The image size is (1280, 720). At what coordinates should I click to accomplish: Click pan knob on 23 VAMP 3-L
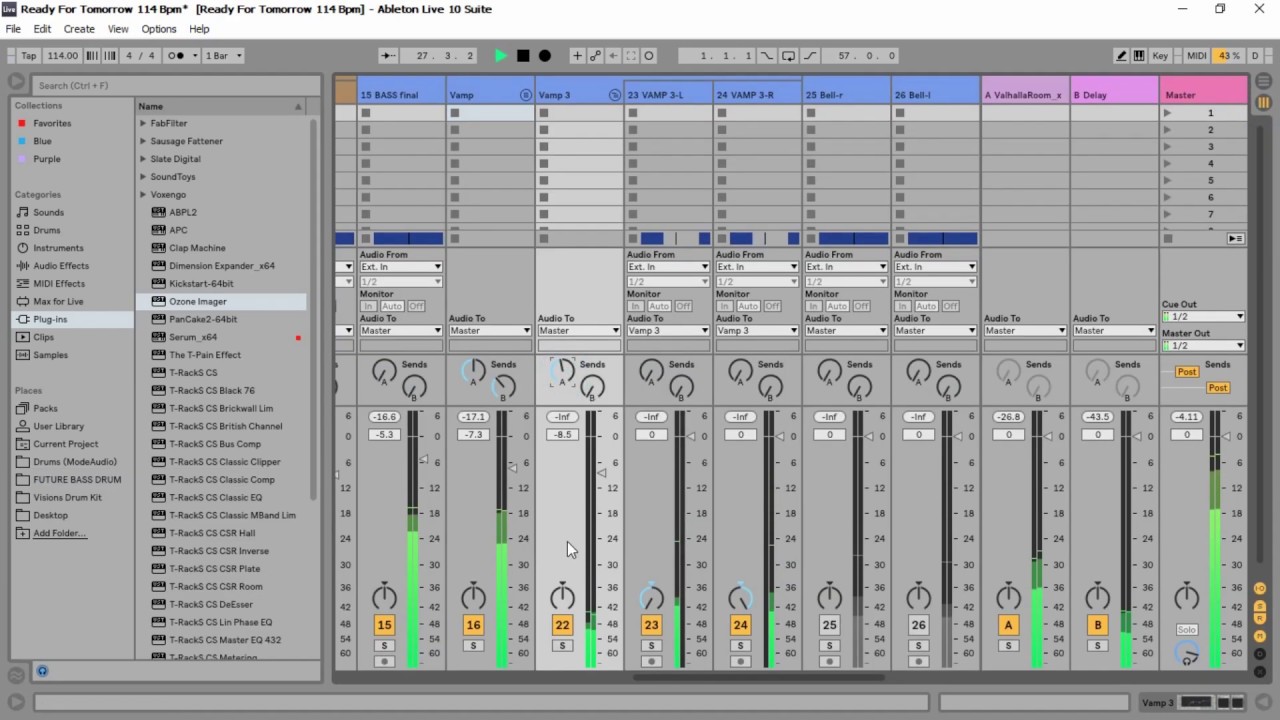tap(651, 598)
